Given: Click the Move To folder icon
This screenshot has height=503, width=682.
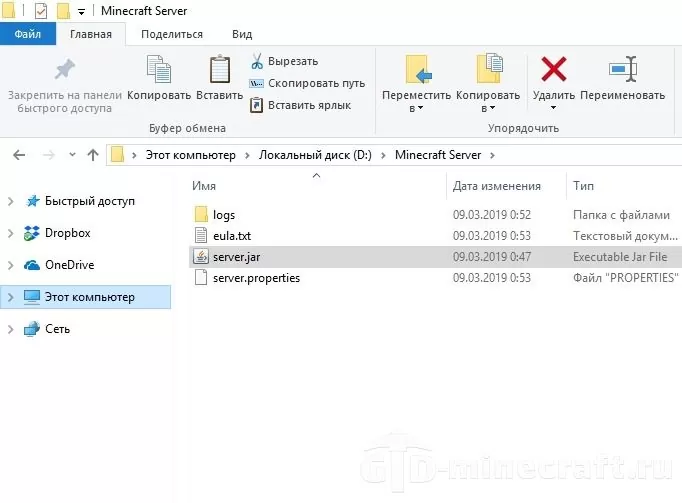Looking at the screenshot, I should [x=417, y=69].
